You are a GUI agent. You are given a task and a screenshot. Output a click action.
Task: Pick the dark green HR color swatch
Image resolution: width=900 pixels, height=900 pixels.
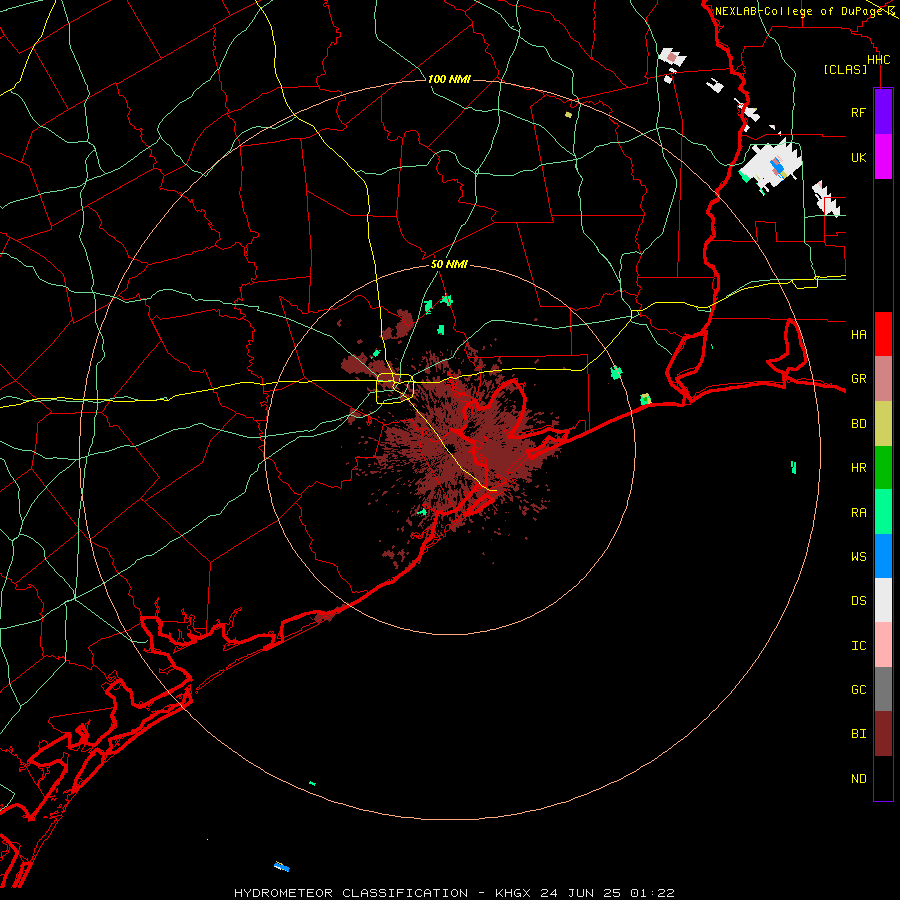[883, 468]
